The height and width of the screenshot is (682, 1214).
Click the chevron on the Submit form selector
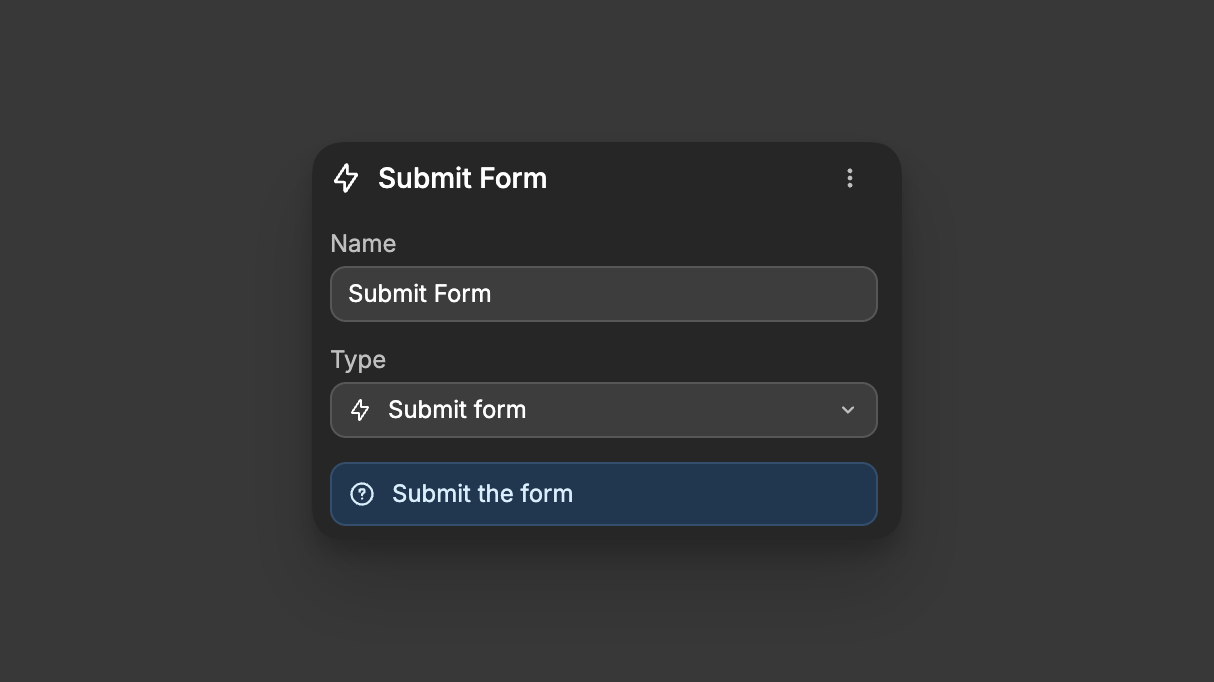(x=848, y=410)
